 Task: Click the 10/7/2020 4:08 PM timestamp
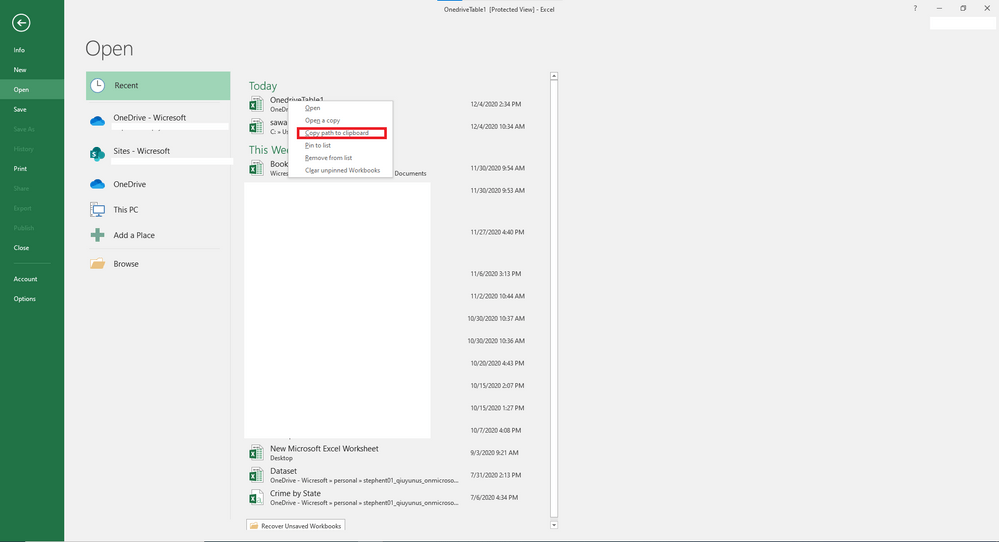(x=496, y=431)
